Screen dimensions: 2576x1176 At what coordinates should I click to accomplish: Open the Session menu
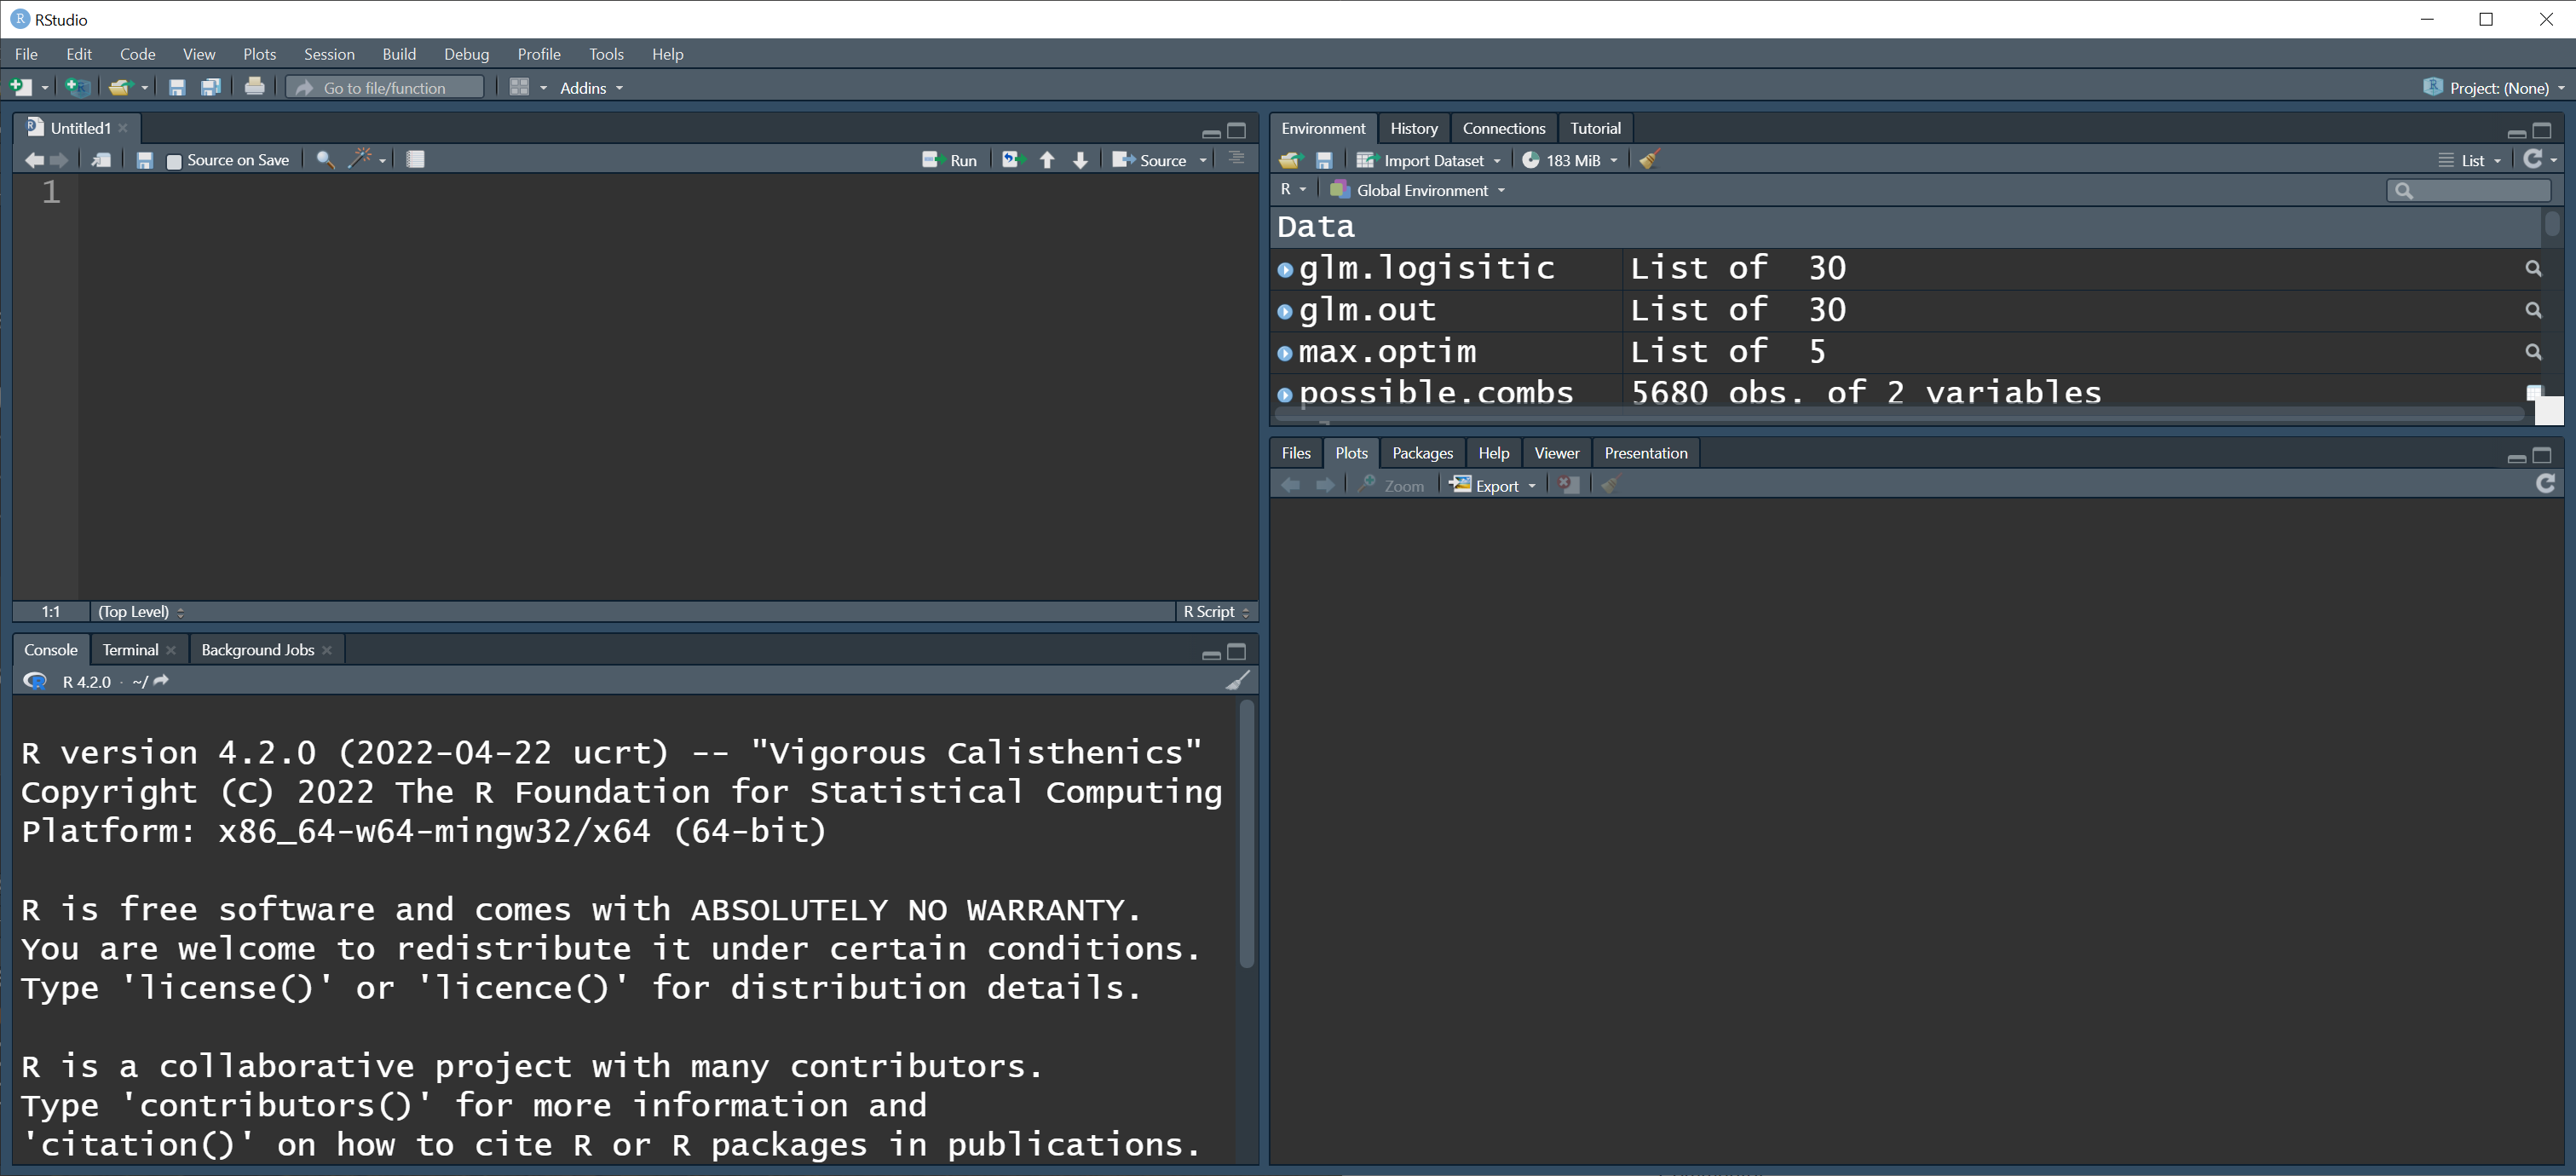[329, 54]
